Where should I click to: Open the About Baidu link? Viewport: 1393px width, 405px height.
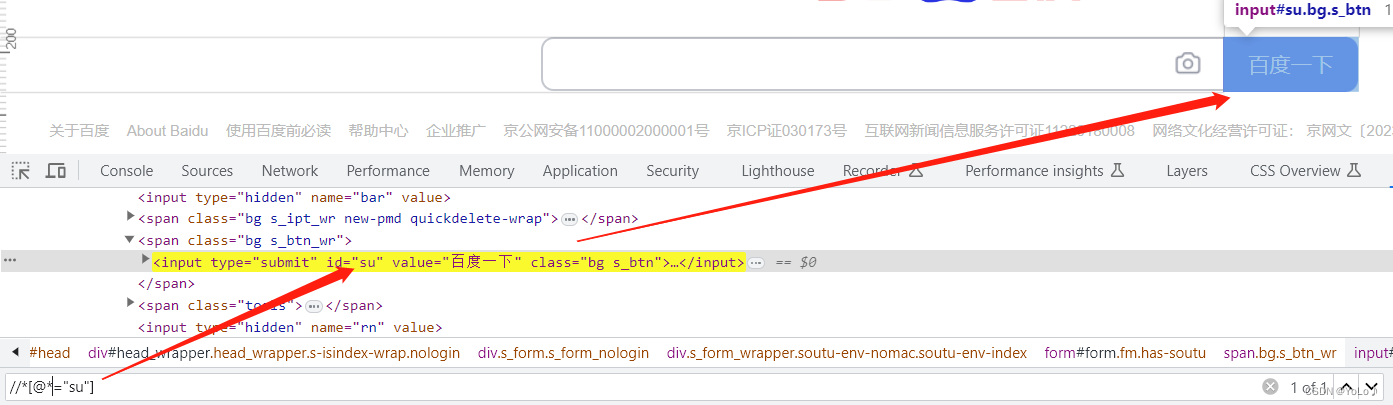[168, 131]
